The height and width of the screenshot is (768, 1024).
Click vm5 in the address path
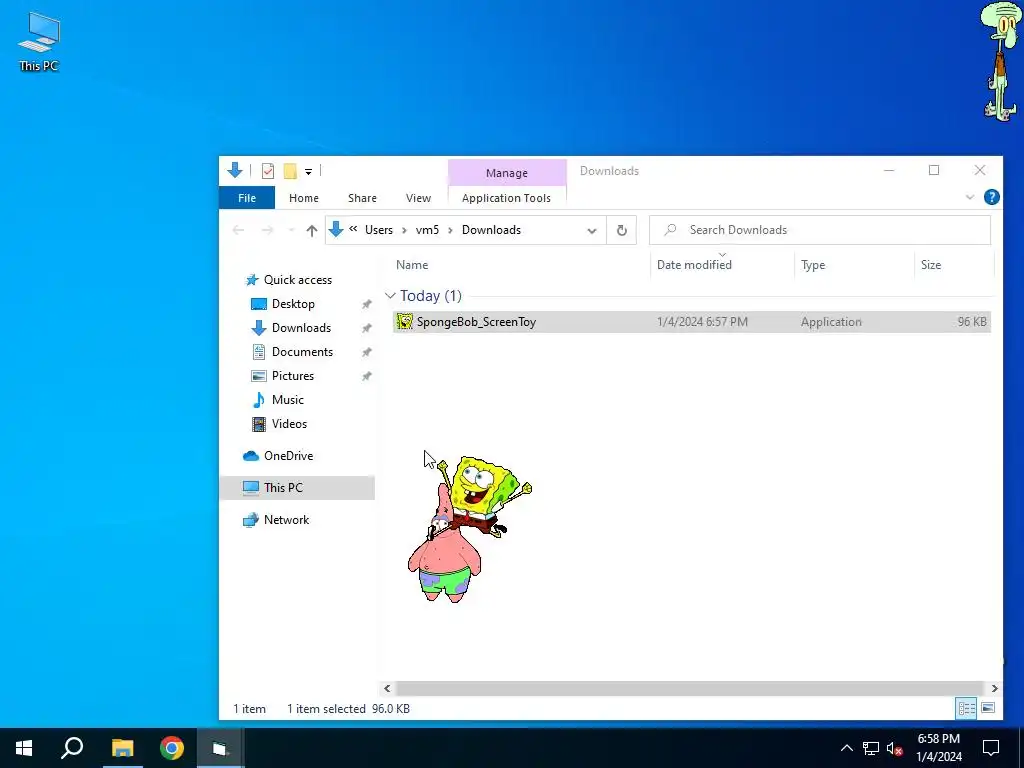coord(427,230)
